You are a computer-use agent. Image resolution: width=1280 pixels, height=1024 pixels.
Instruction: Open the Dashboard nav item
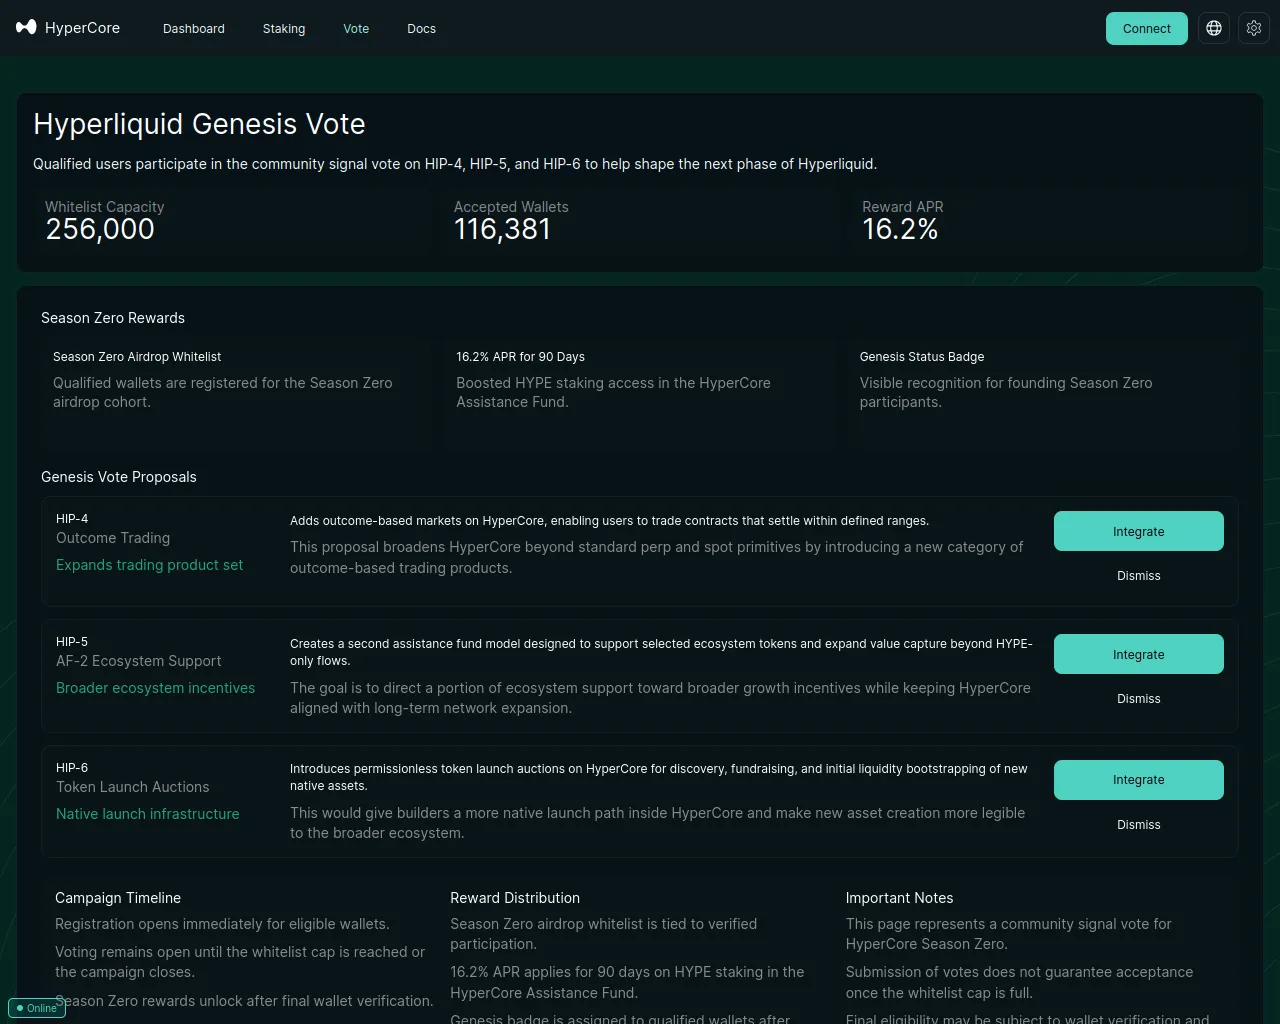[x=194, y=29]
